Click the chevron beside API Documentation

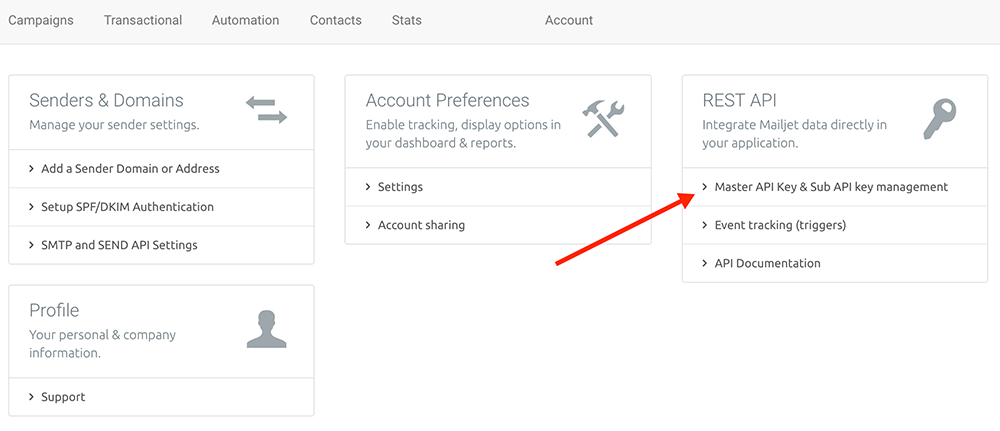[x=705, y=263]
